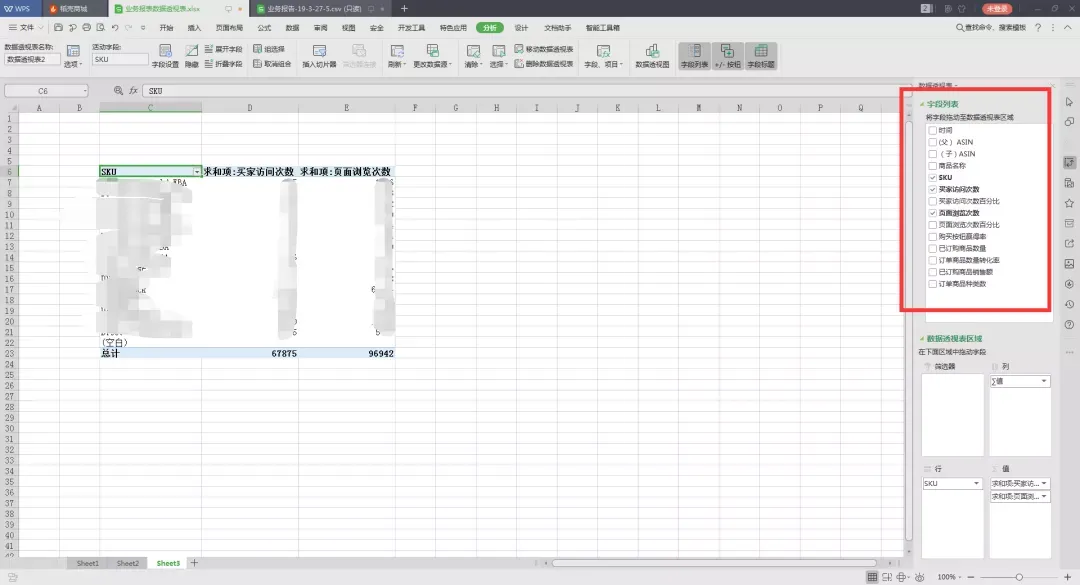
Task: Click the picture icon in right sidebar
Action: 1069,264
